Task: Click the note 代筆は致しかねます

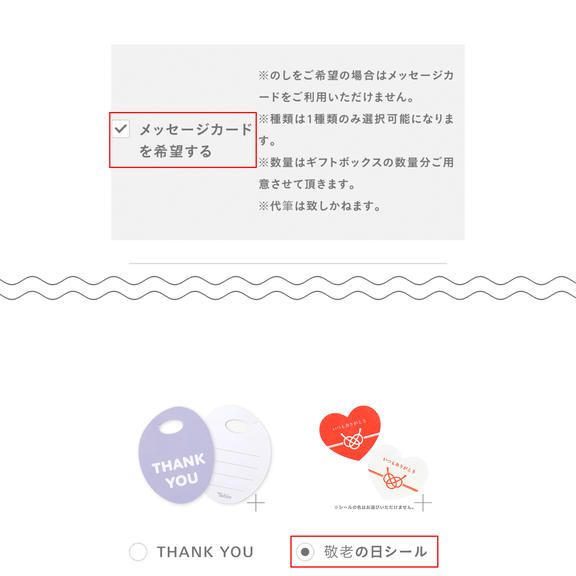Action: (319, 206)
